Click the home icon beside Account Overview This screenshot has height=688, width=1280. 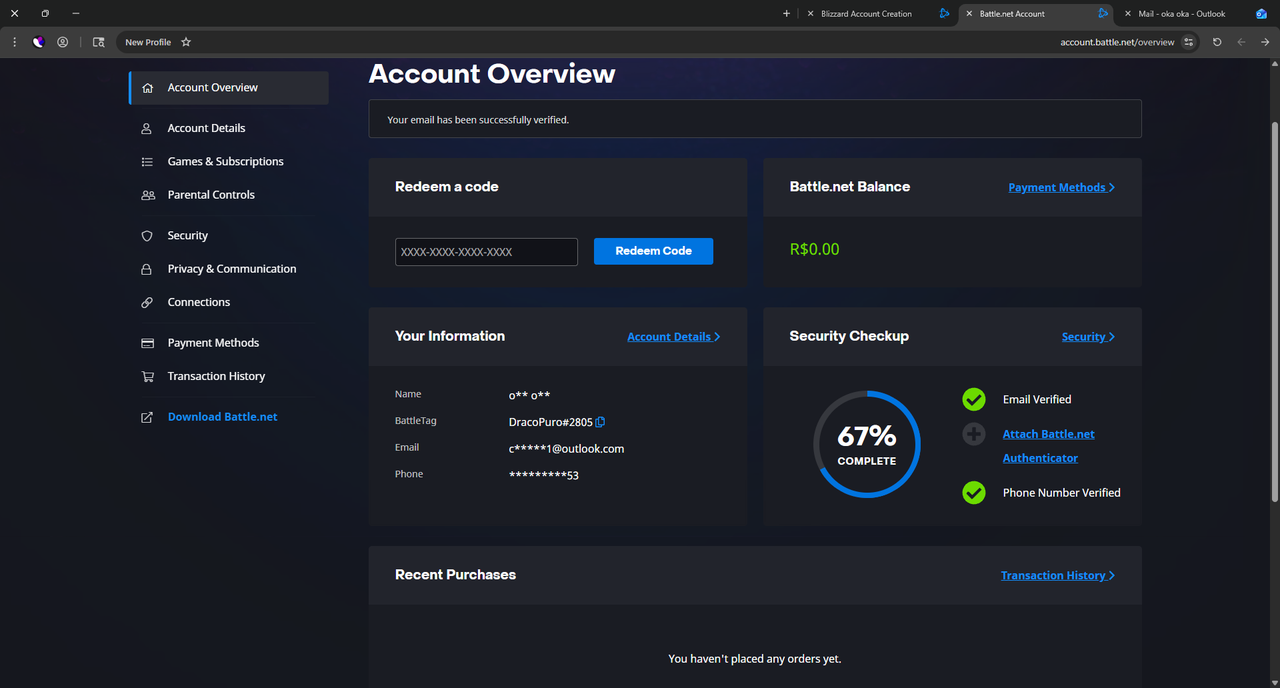[x=147, y=88]
